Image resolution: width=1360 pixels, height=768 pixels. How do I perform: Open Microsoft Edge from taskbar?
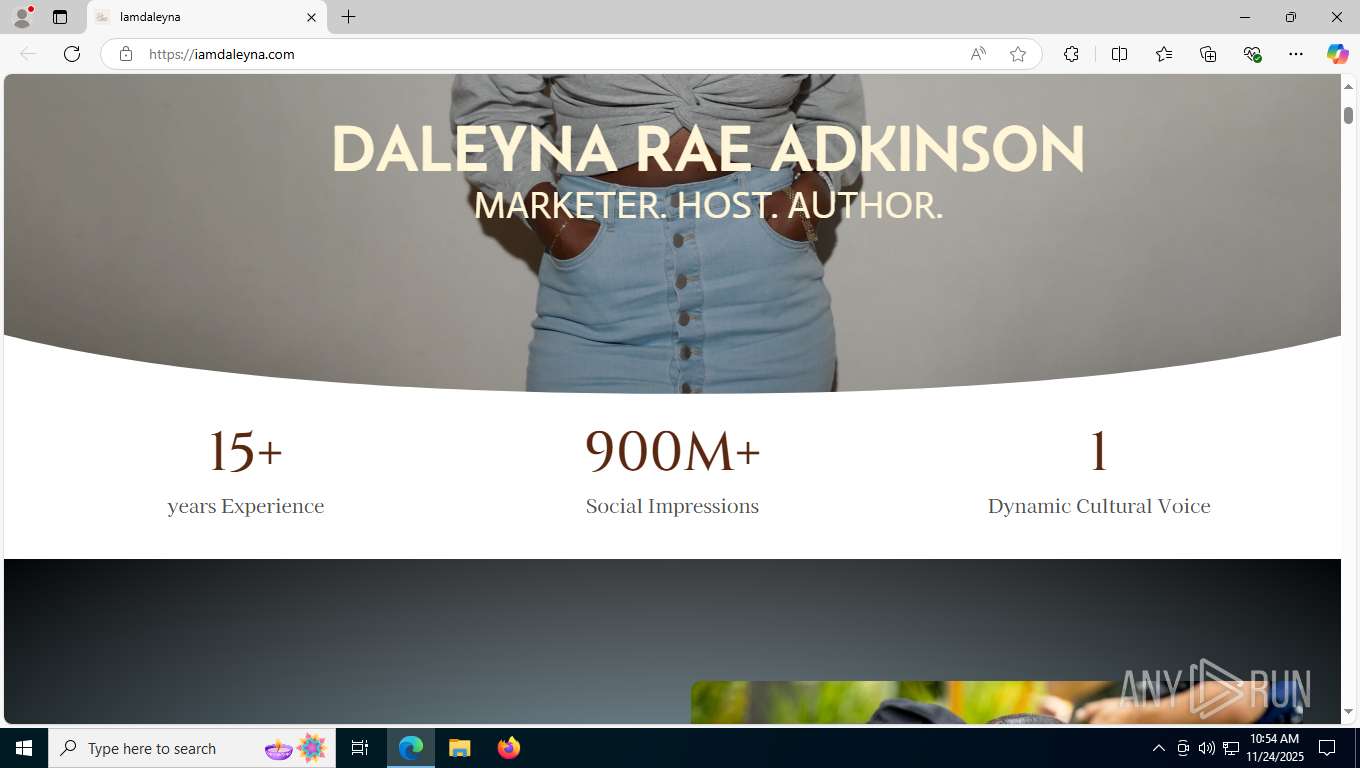tap(411, 748)
